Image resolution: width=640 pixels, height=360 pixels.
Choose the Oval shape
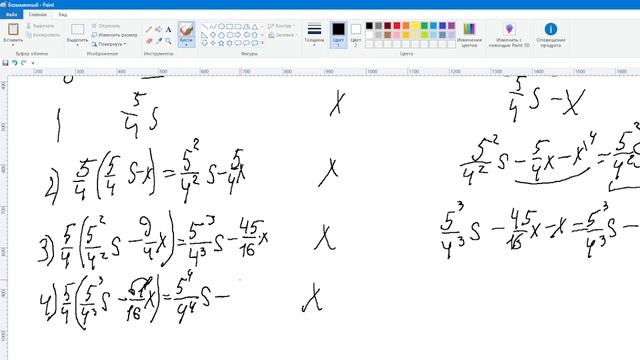point(221,27)
